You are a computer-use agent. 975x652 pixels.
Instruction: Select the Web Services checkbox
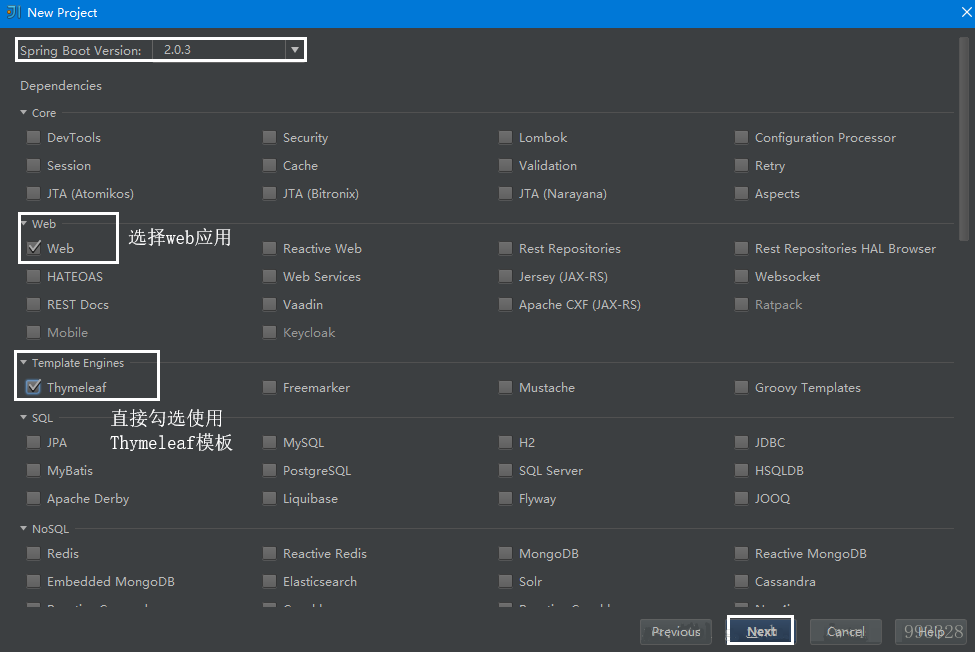269,276
